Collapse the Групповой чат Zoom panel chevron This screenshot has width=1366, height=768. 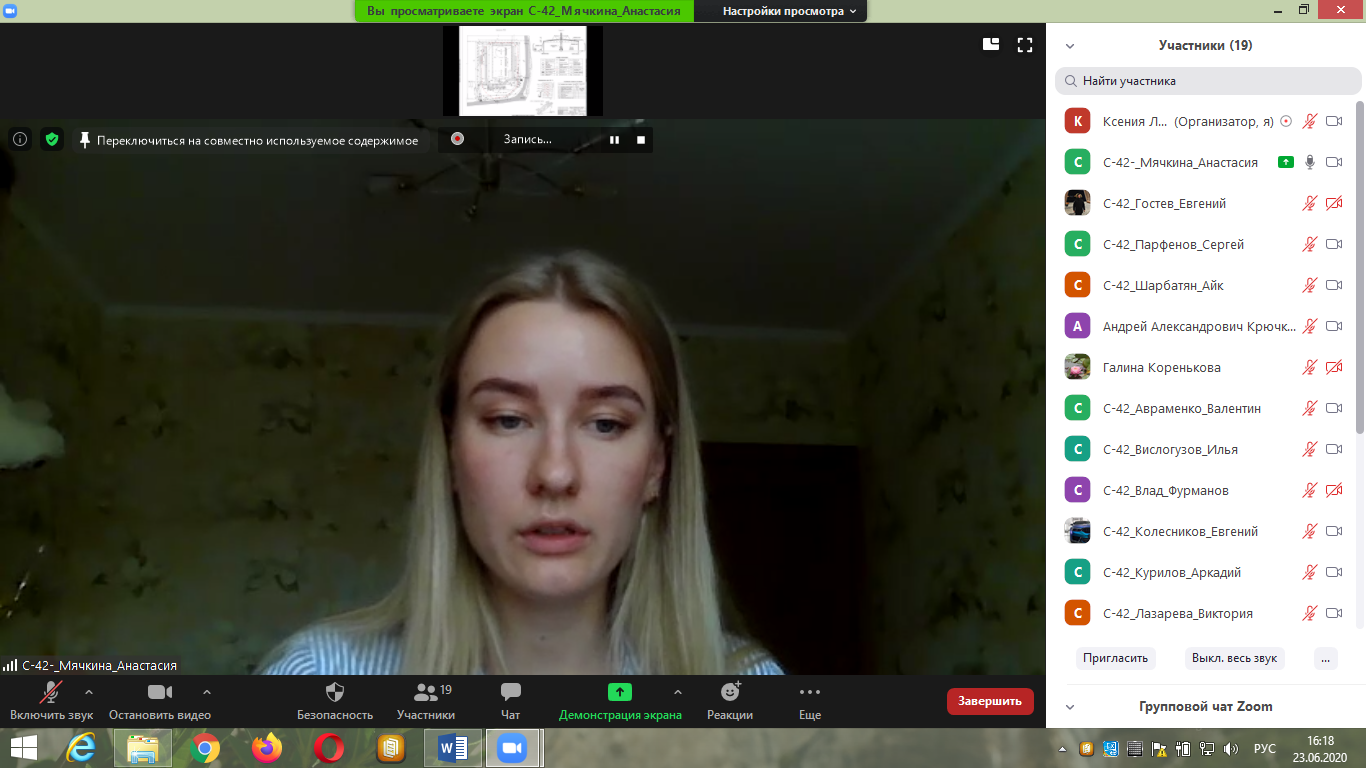coord(1070,707)
